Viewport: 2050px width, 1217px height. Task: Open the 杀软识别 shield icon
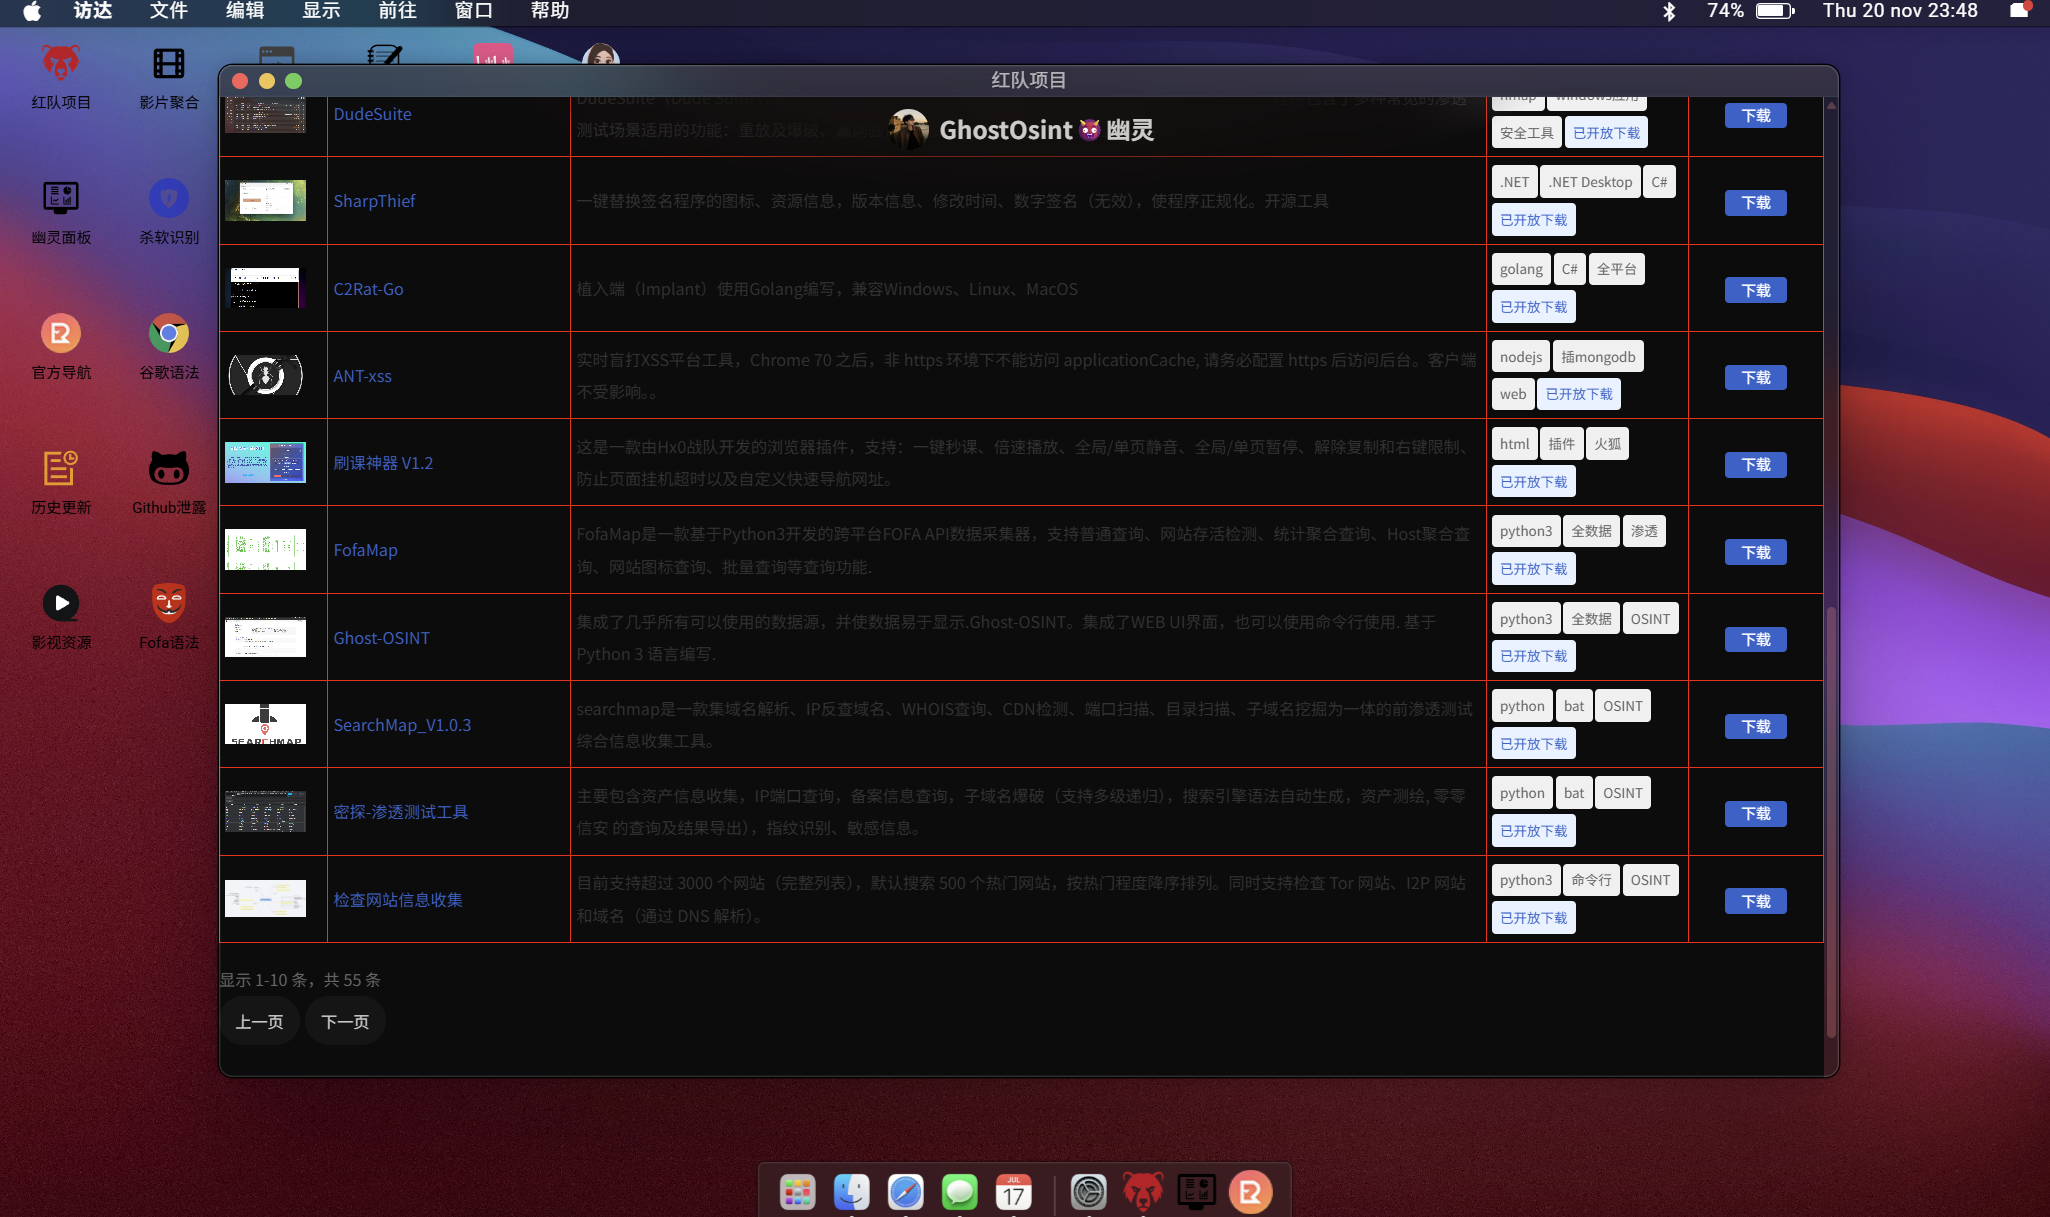pos(168,198)
